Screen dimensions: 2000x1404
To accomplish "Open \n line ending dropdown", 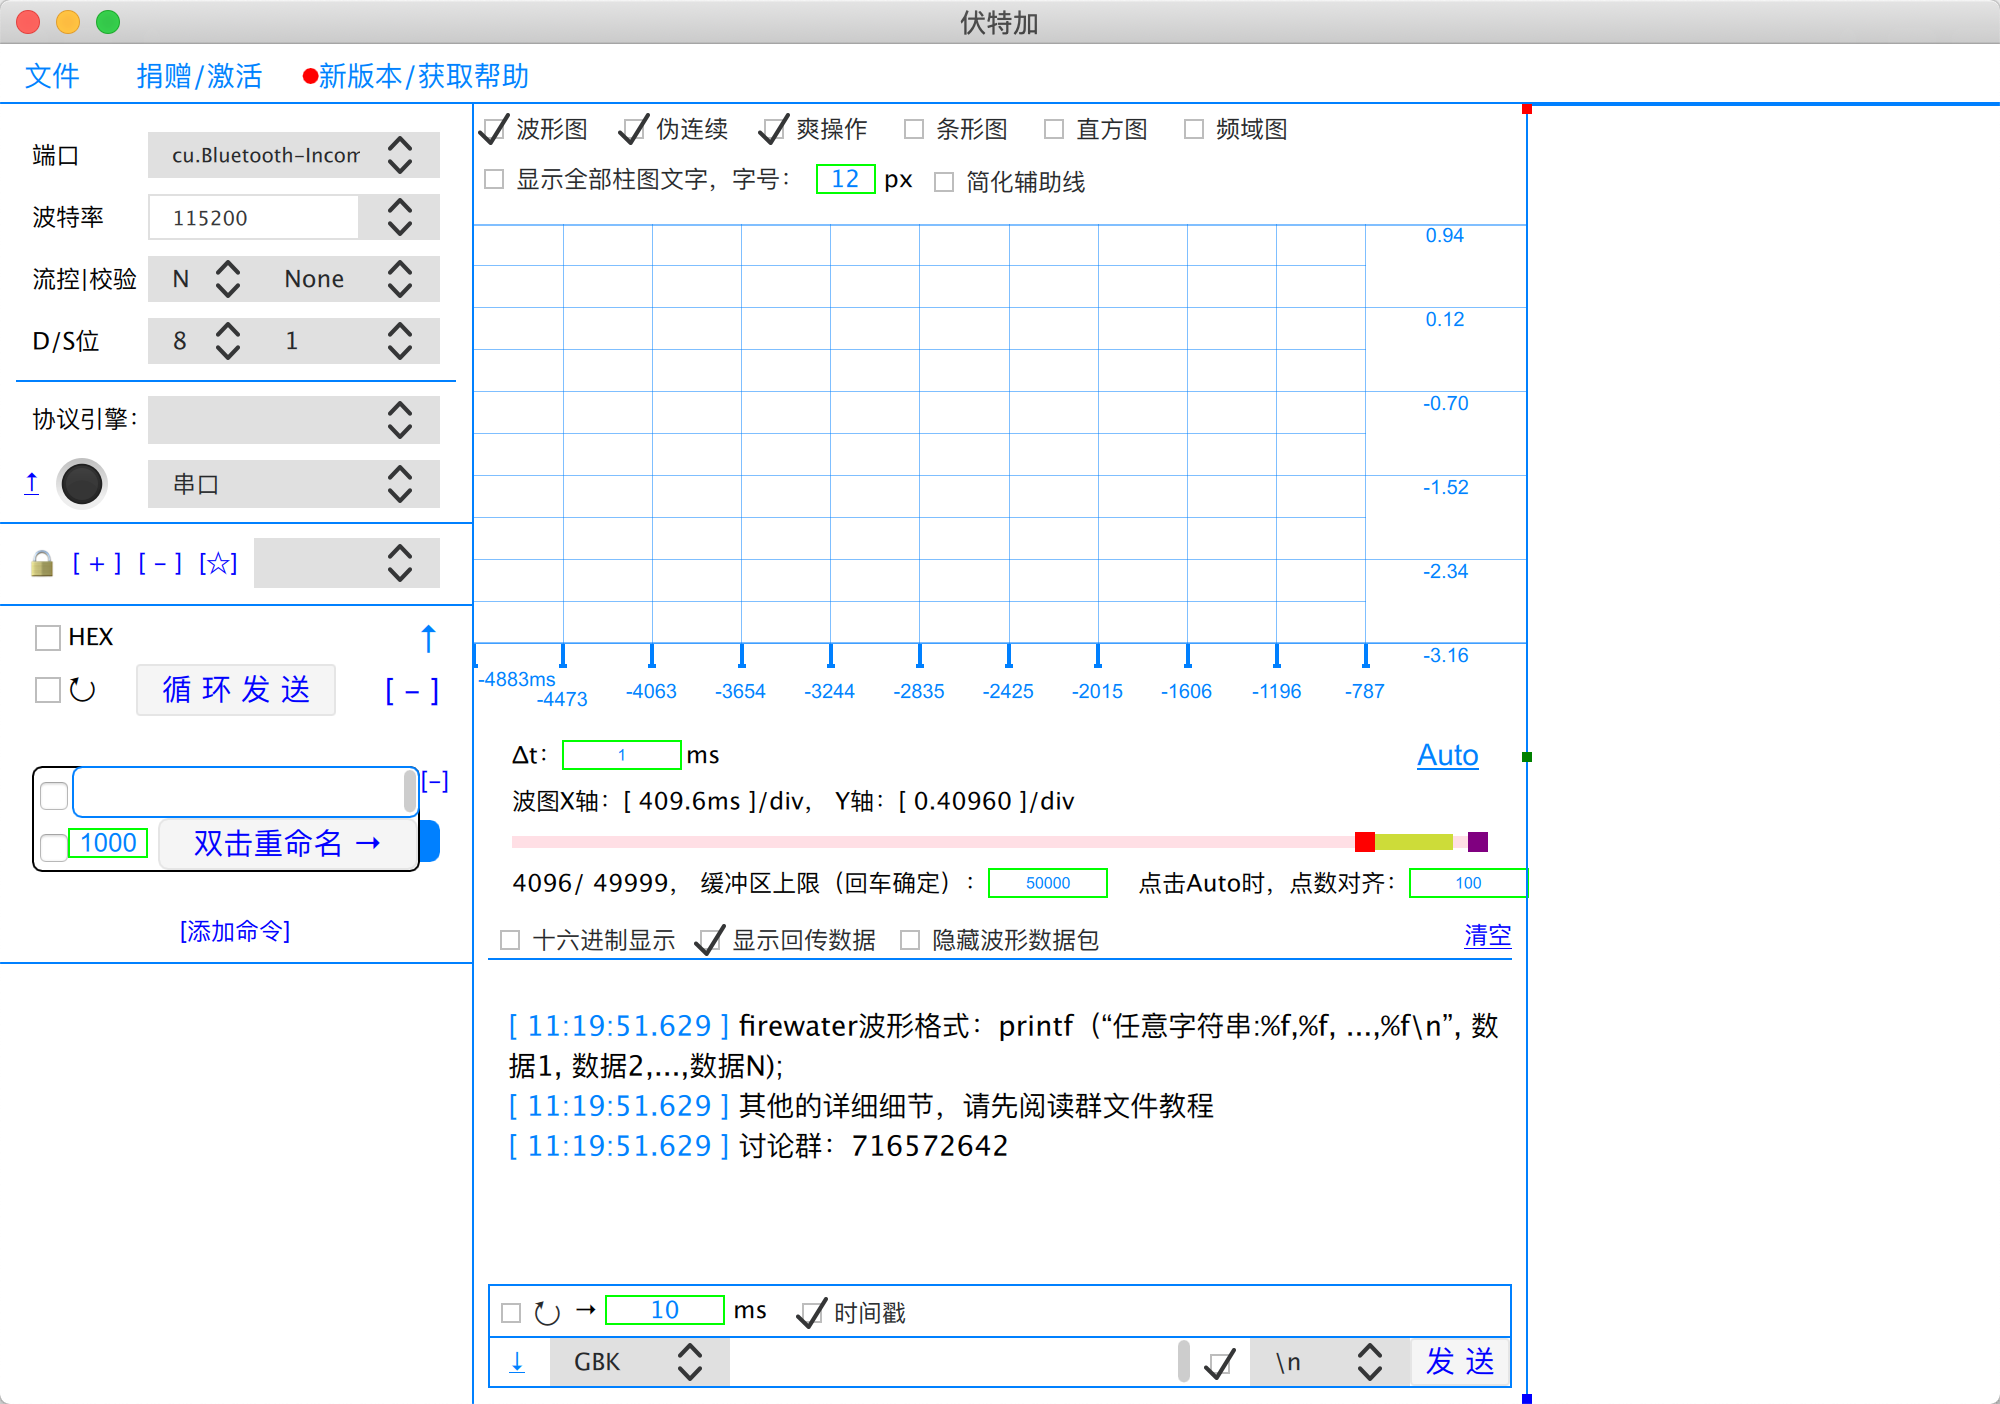I will click(x=1330, y=1362).
